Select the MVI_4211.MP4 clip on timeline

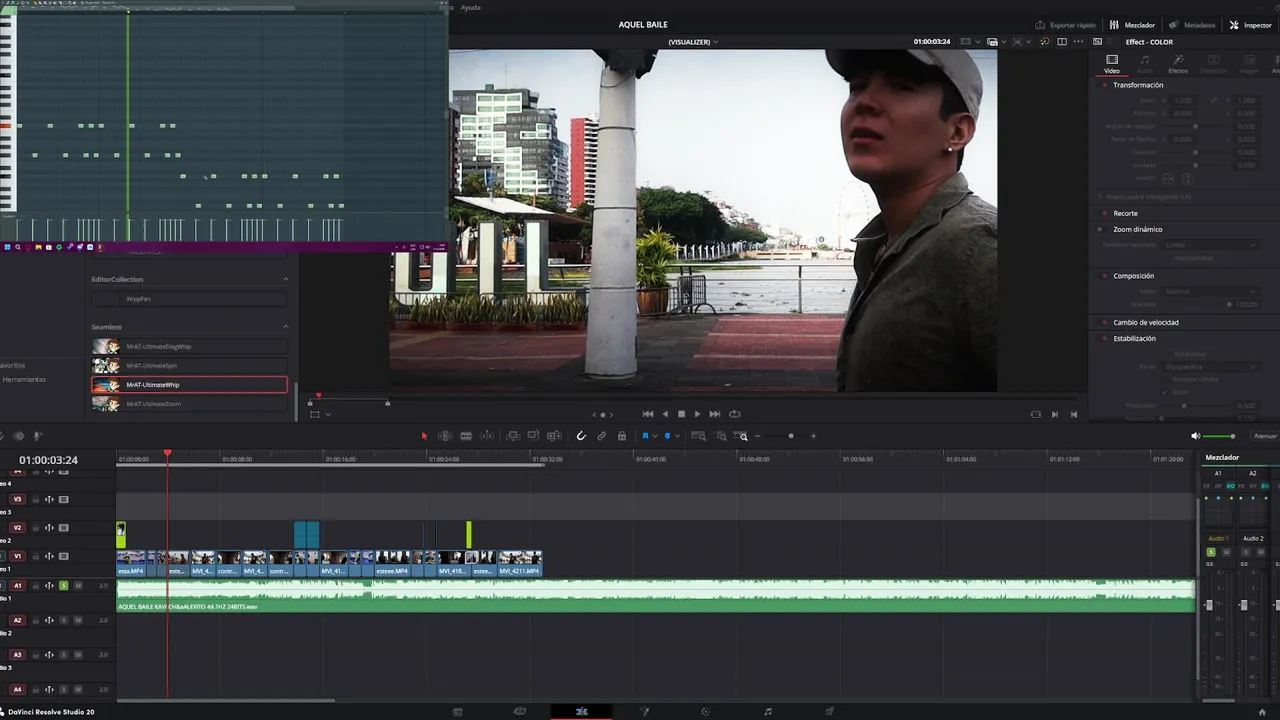[x=520, y=563]
